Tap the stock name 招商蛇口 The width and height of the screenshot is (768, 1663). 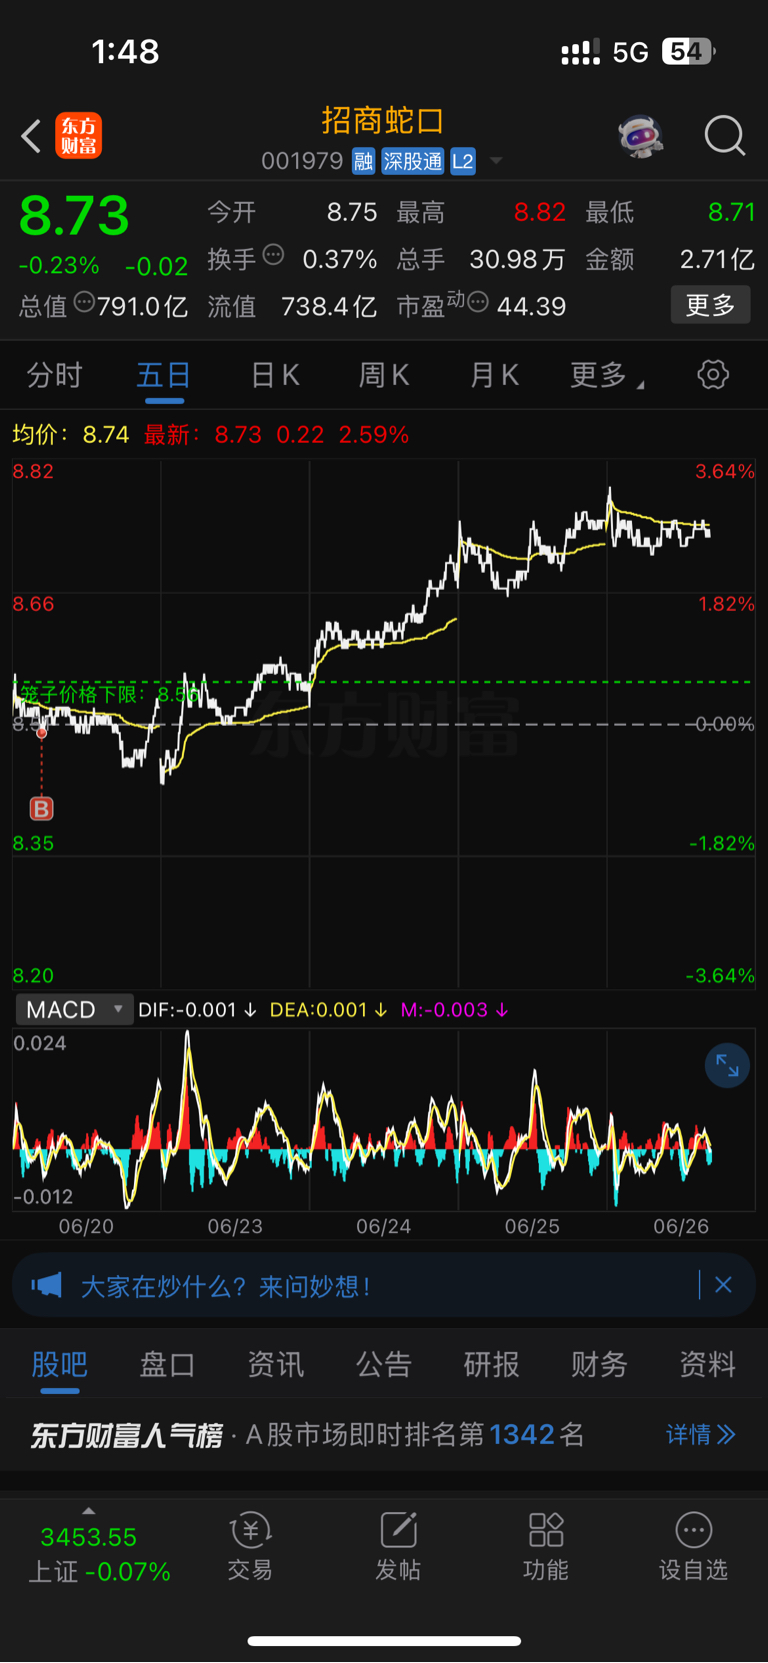(383, 121)
